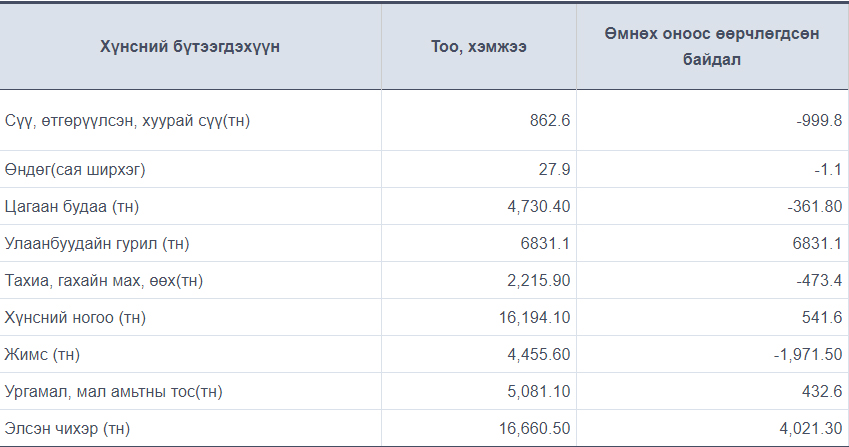Click the -999.8 change value cell
The width and height of the screenshot is (849, 447).
point(819,120)
